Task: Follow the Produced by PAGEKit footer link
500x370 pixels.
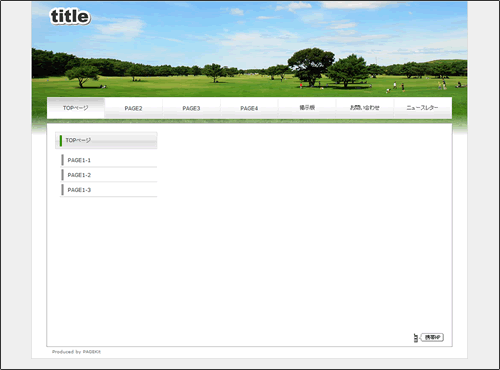Action: pyautogui.click(x=76, y=352)
